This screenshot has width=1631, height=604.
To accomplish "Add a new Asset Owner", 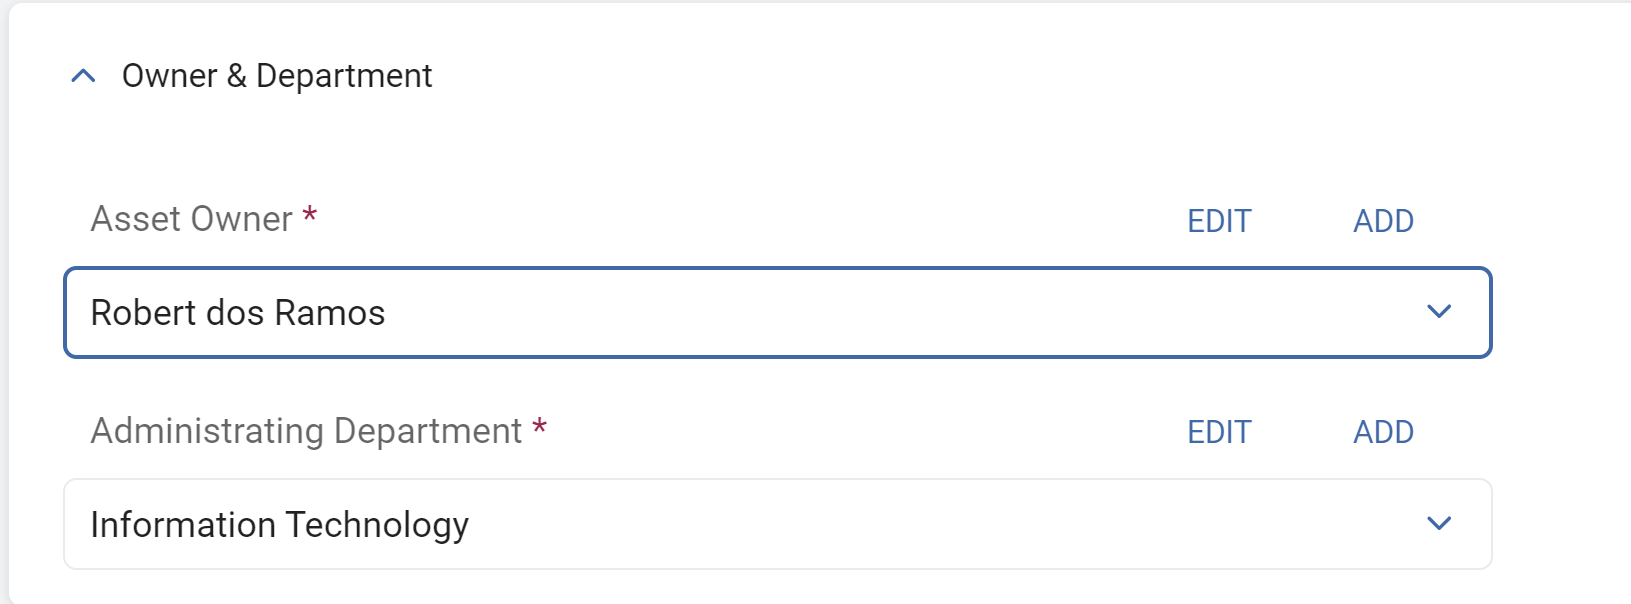I will 1383,221.
